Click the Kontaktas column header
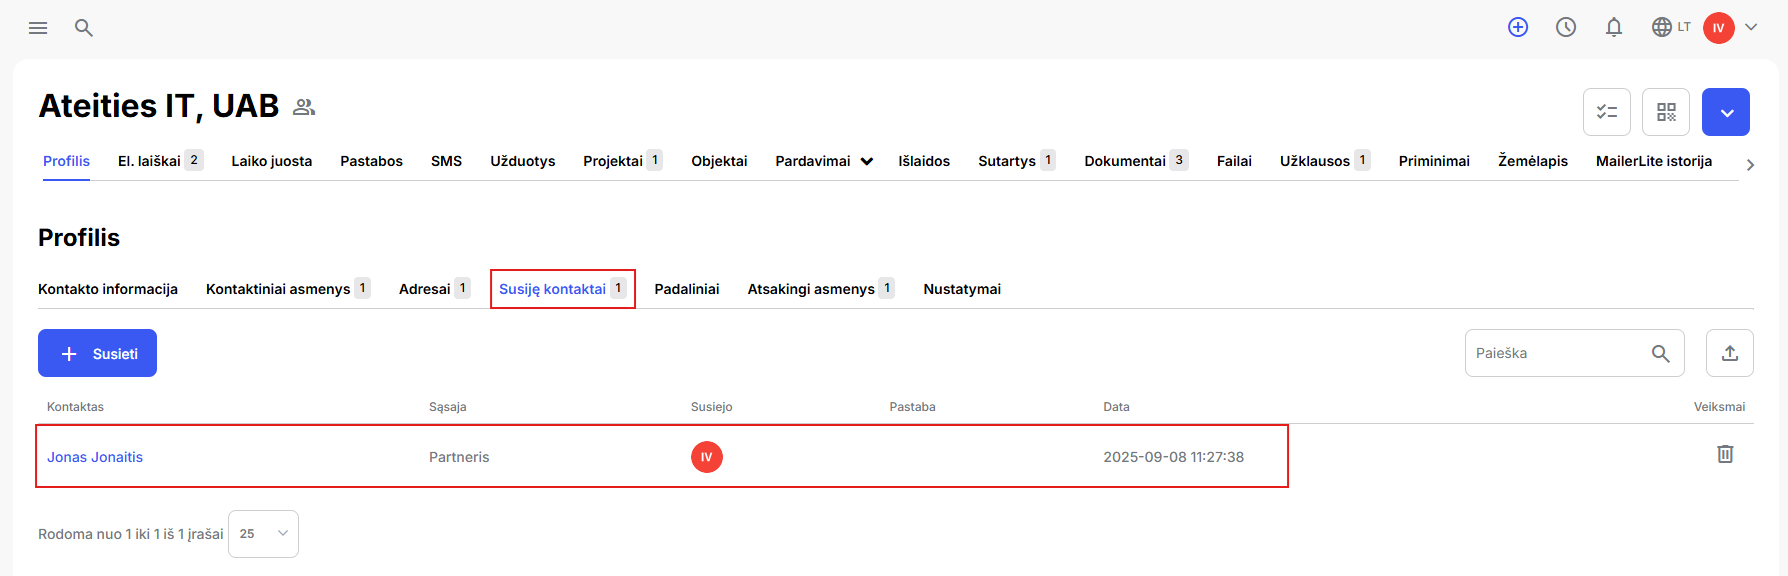This screenshot has height=576, width=1788. [75, 407]
